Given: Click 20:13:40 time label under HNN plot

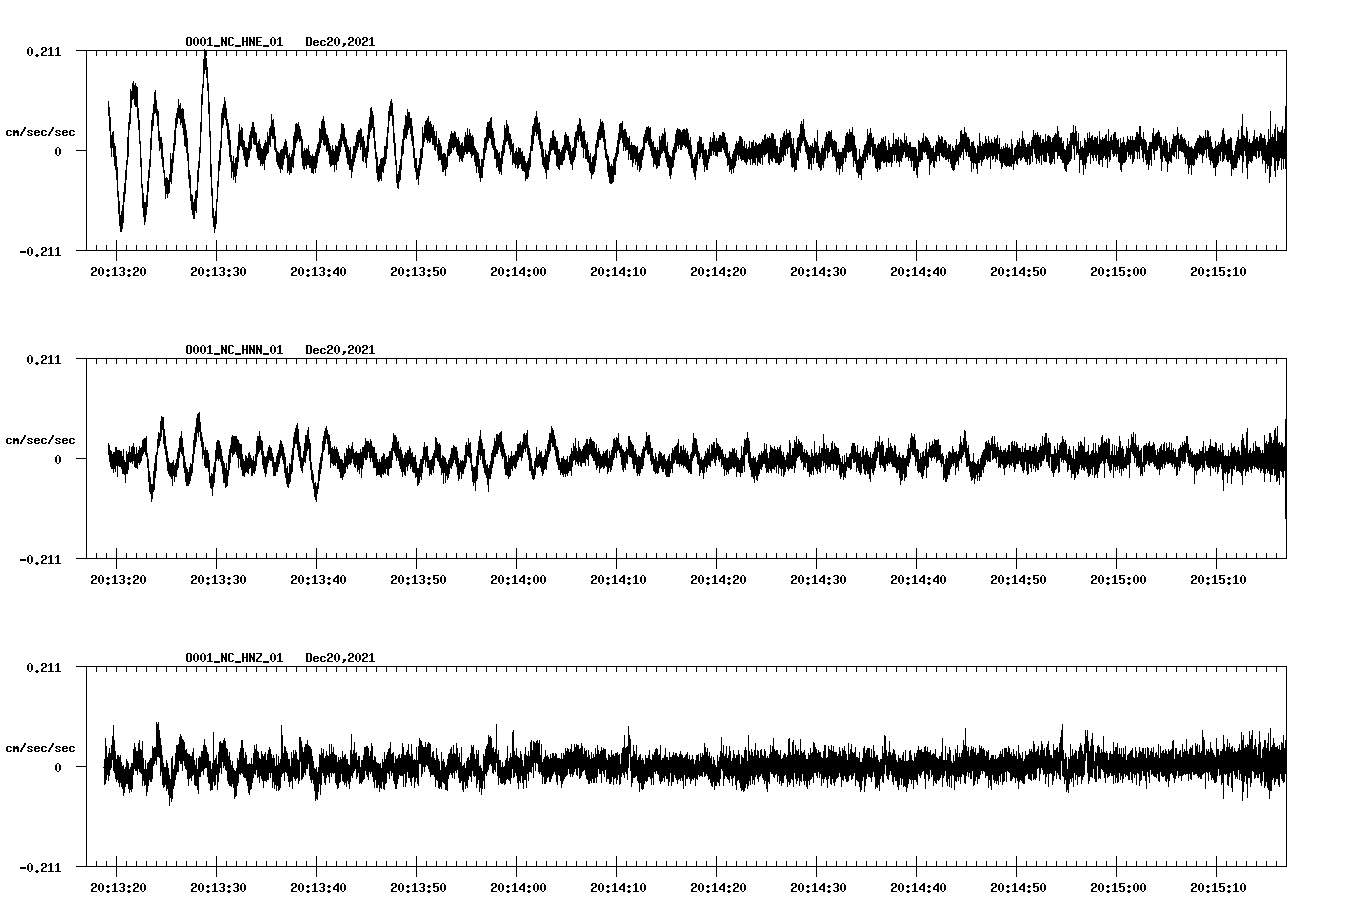Looking at the screenshot, I should (318, 580).
